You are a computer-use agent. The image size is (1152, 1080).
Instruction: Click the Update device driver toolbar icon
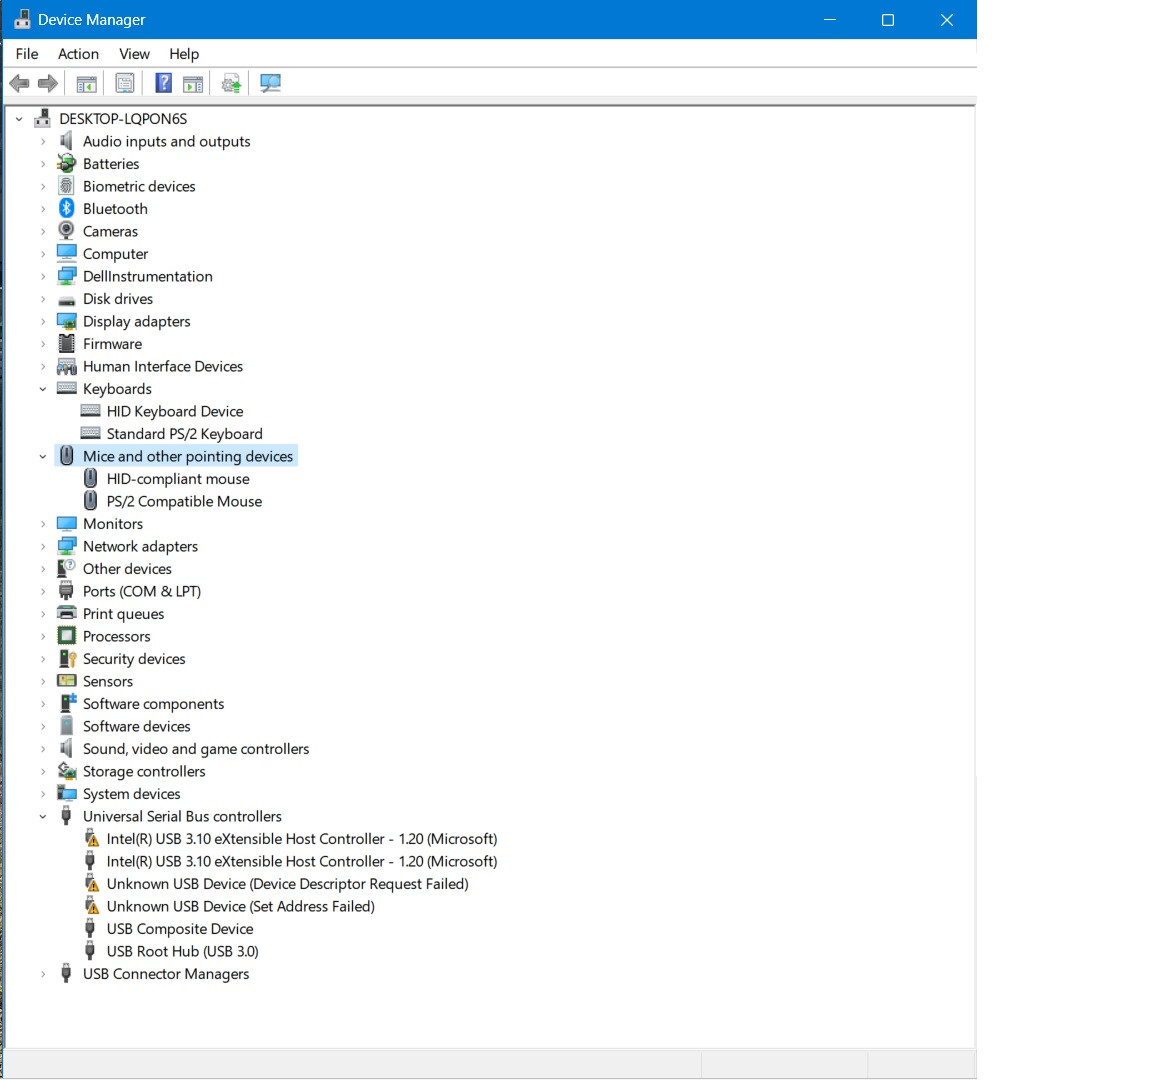coord(231,84)
